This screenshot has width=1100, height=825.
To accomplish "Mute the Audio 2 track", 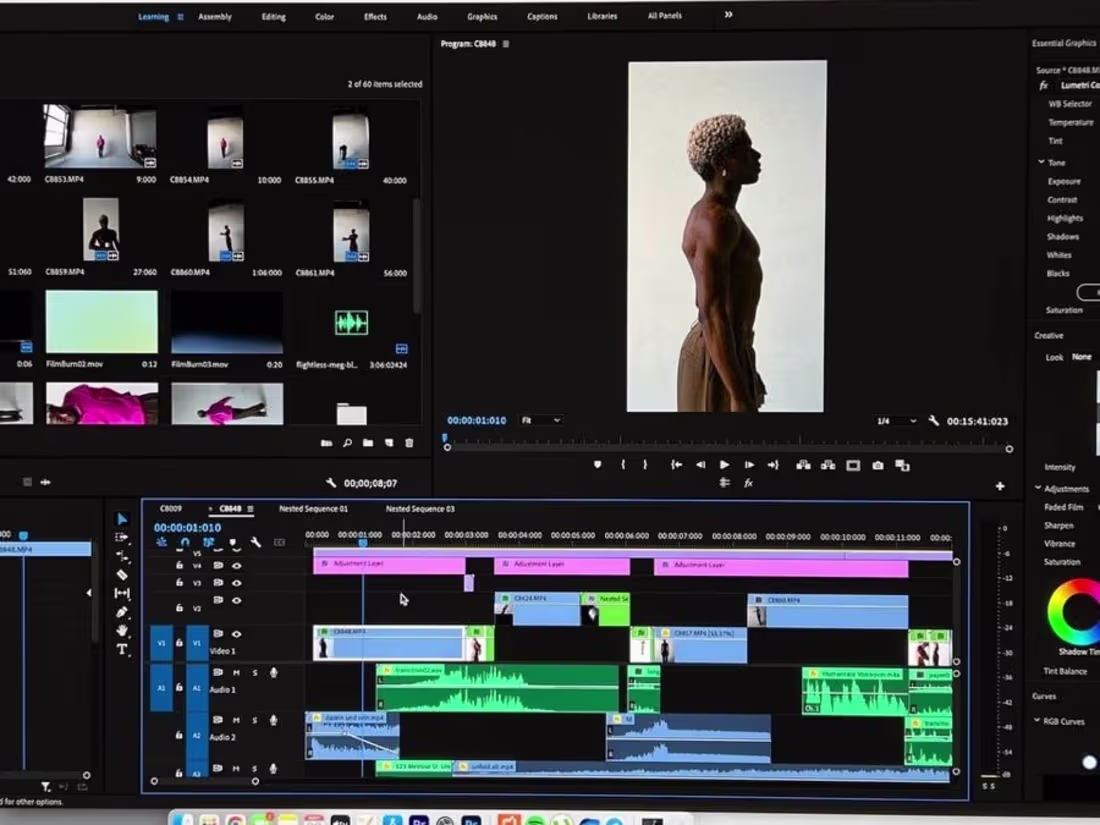I will [234, 719].
